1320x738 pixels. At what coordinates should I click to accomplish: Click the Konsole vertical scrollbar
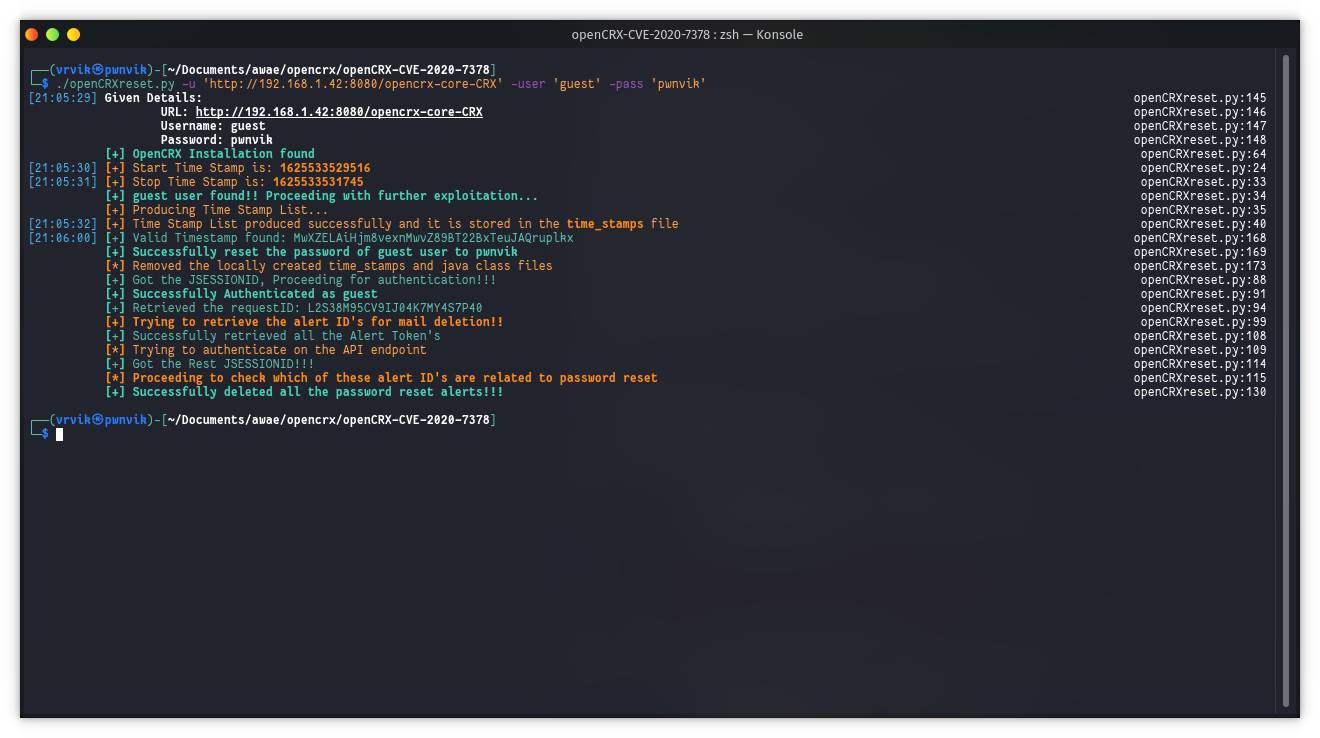pos(1286,380)
